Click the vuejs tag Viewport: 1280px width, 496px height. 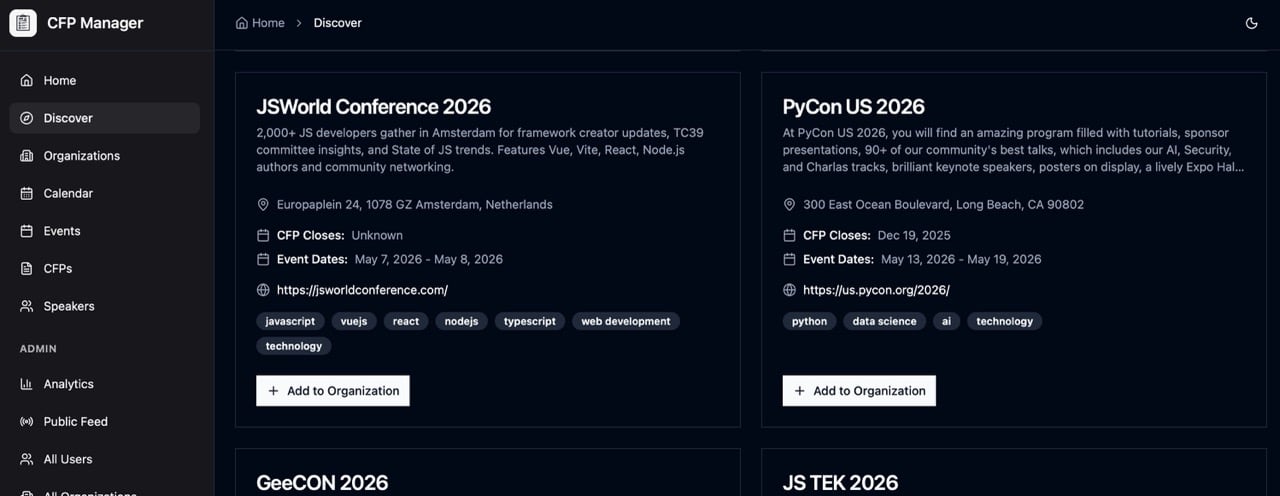(354, 321)
